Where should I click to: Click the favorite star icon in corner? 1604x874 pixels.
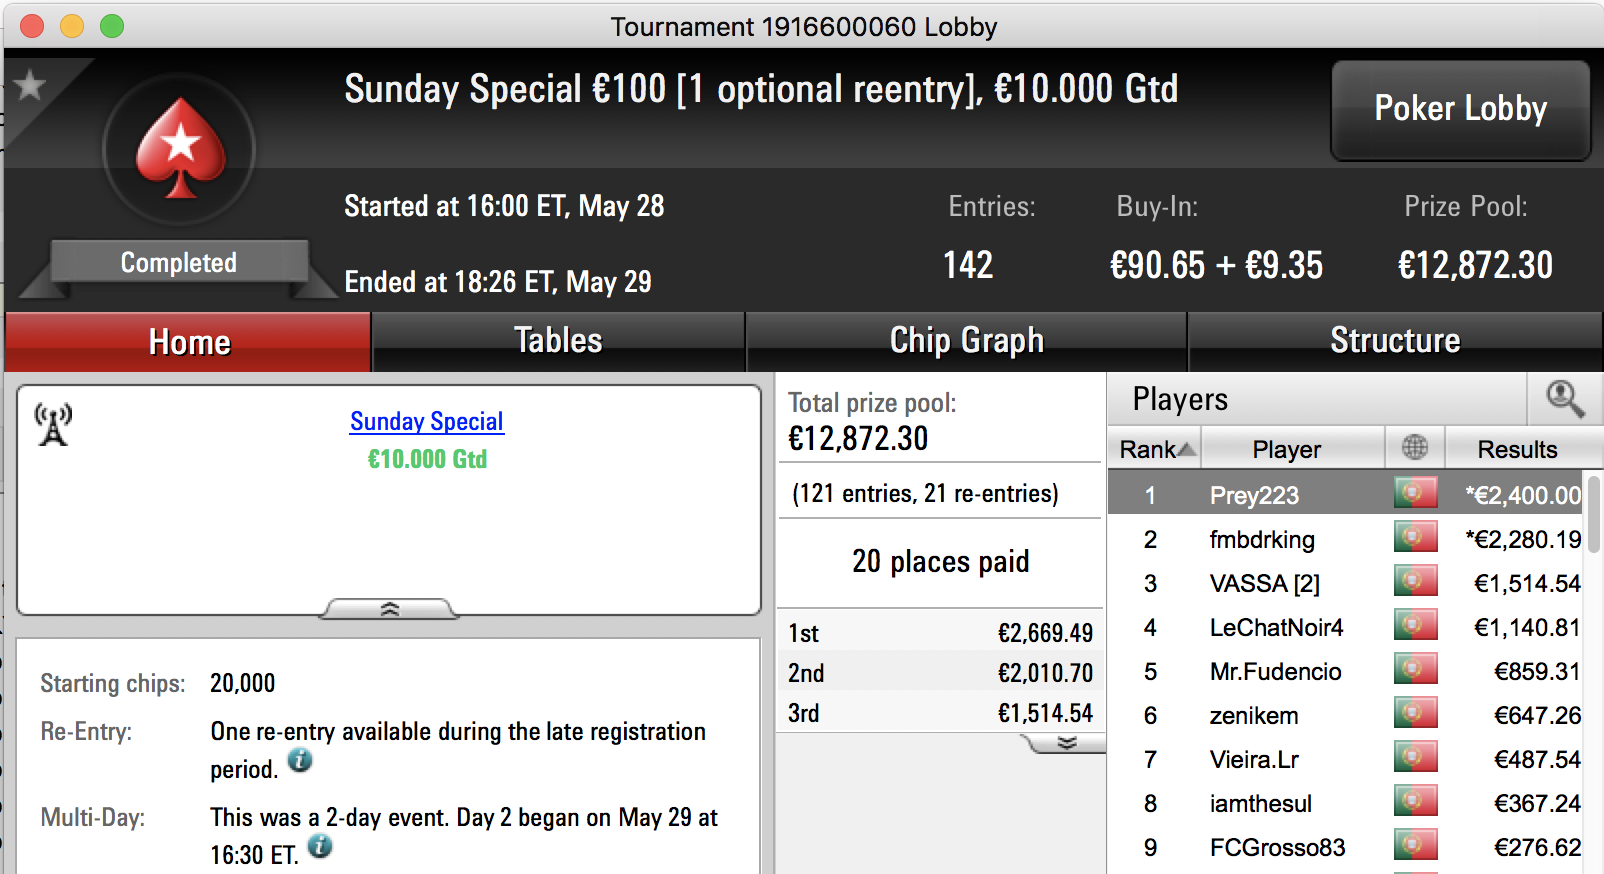tap(30, 86)
